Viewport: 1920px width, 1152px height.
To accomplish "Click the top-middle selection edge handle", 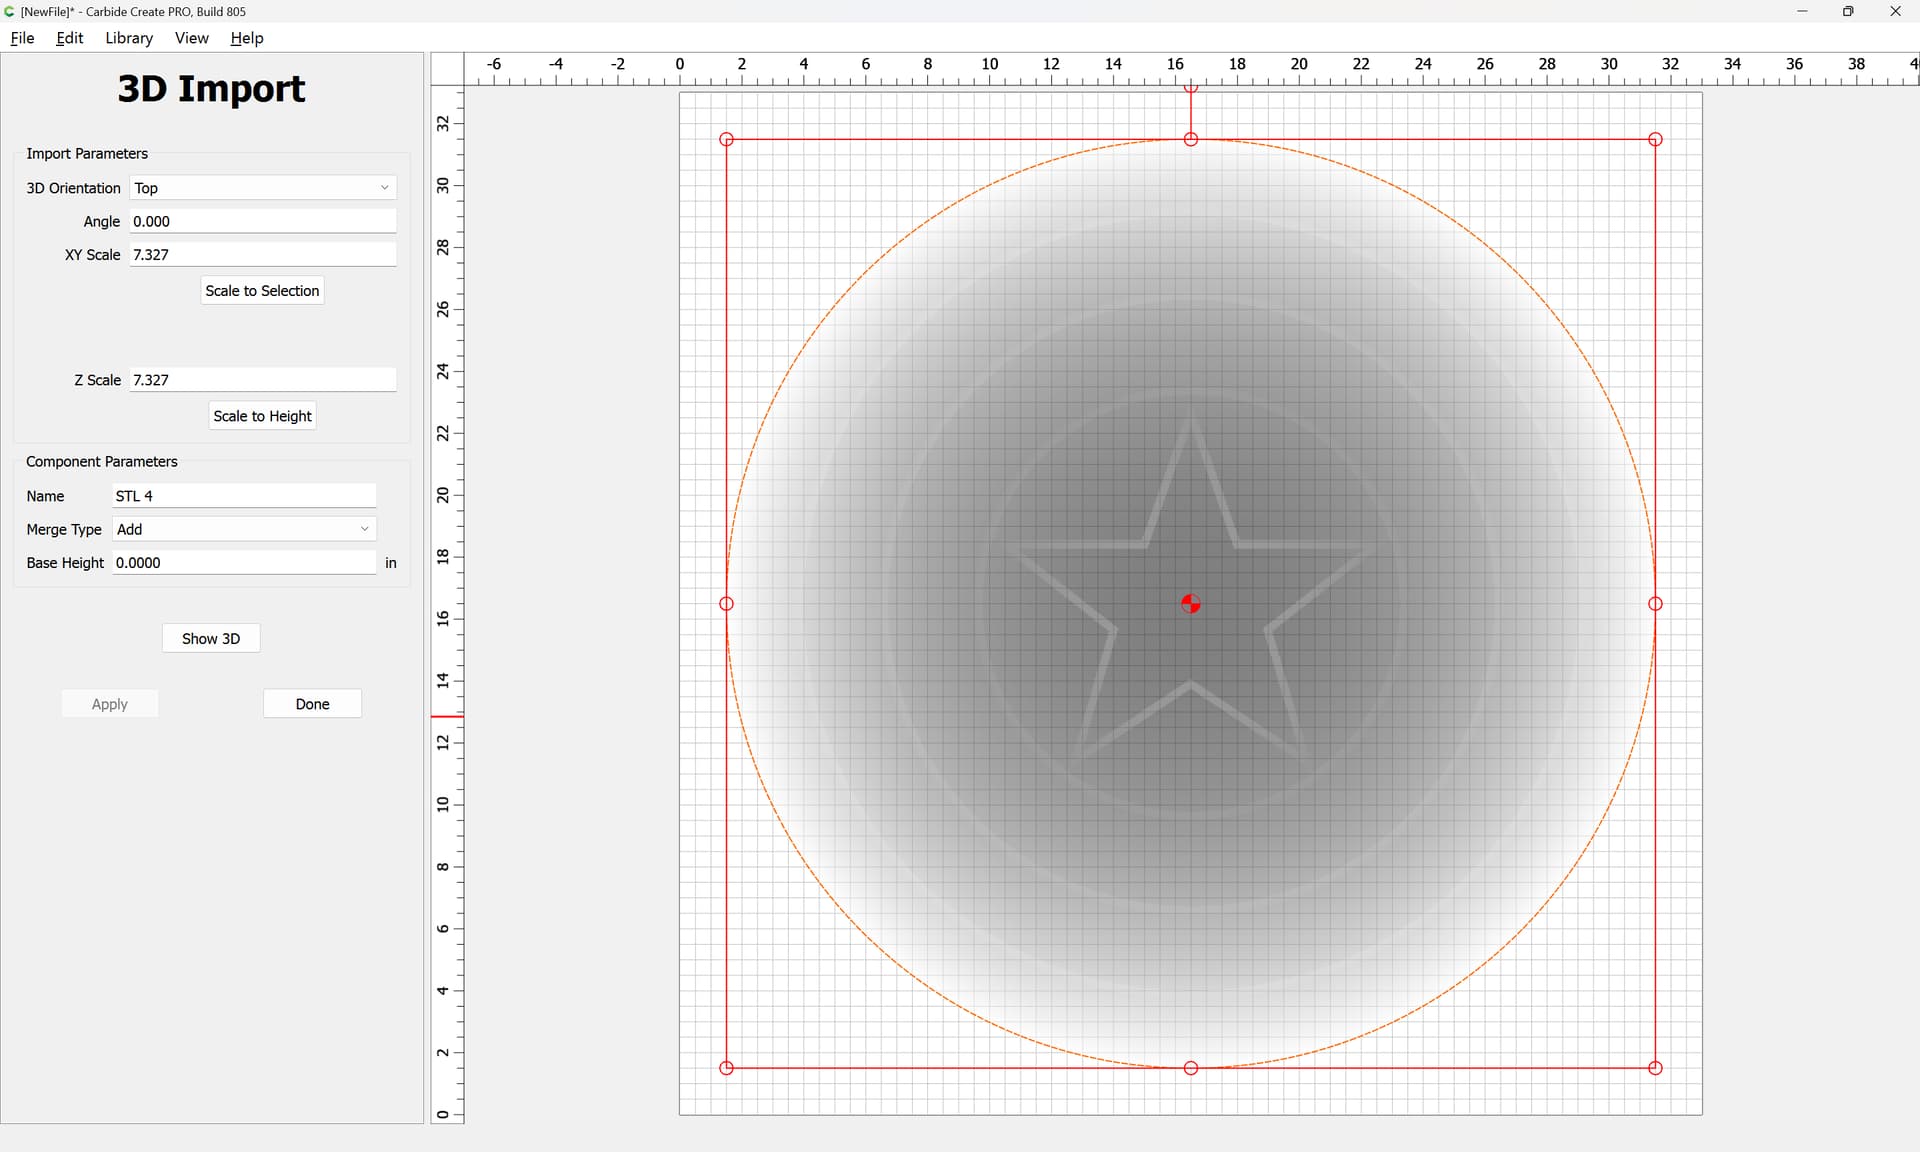I will click(x=1191, y=140).
